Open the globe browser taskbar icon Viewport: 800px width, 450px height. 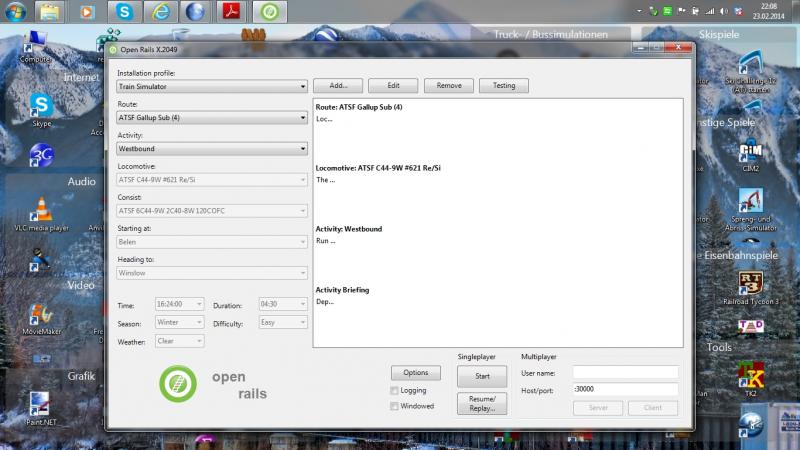[x=195, y=11]
